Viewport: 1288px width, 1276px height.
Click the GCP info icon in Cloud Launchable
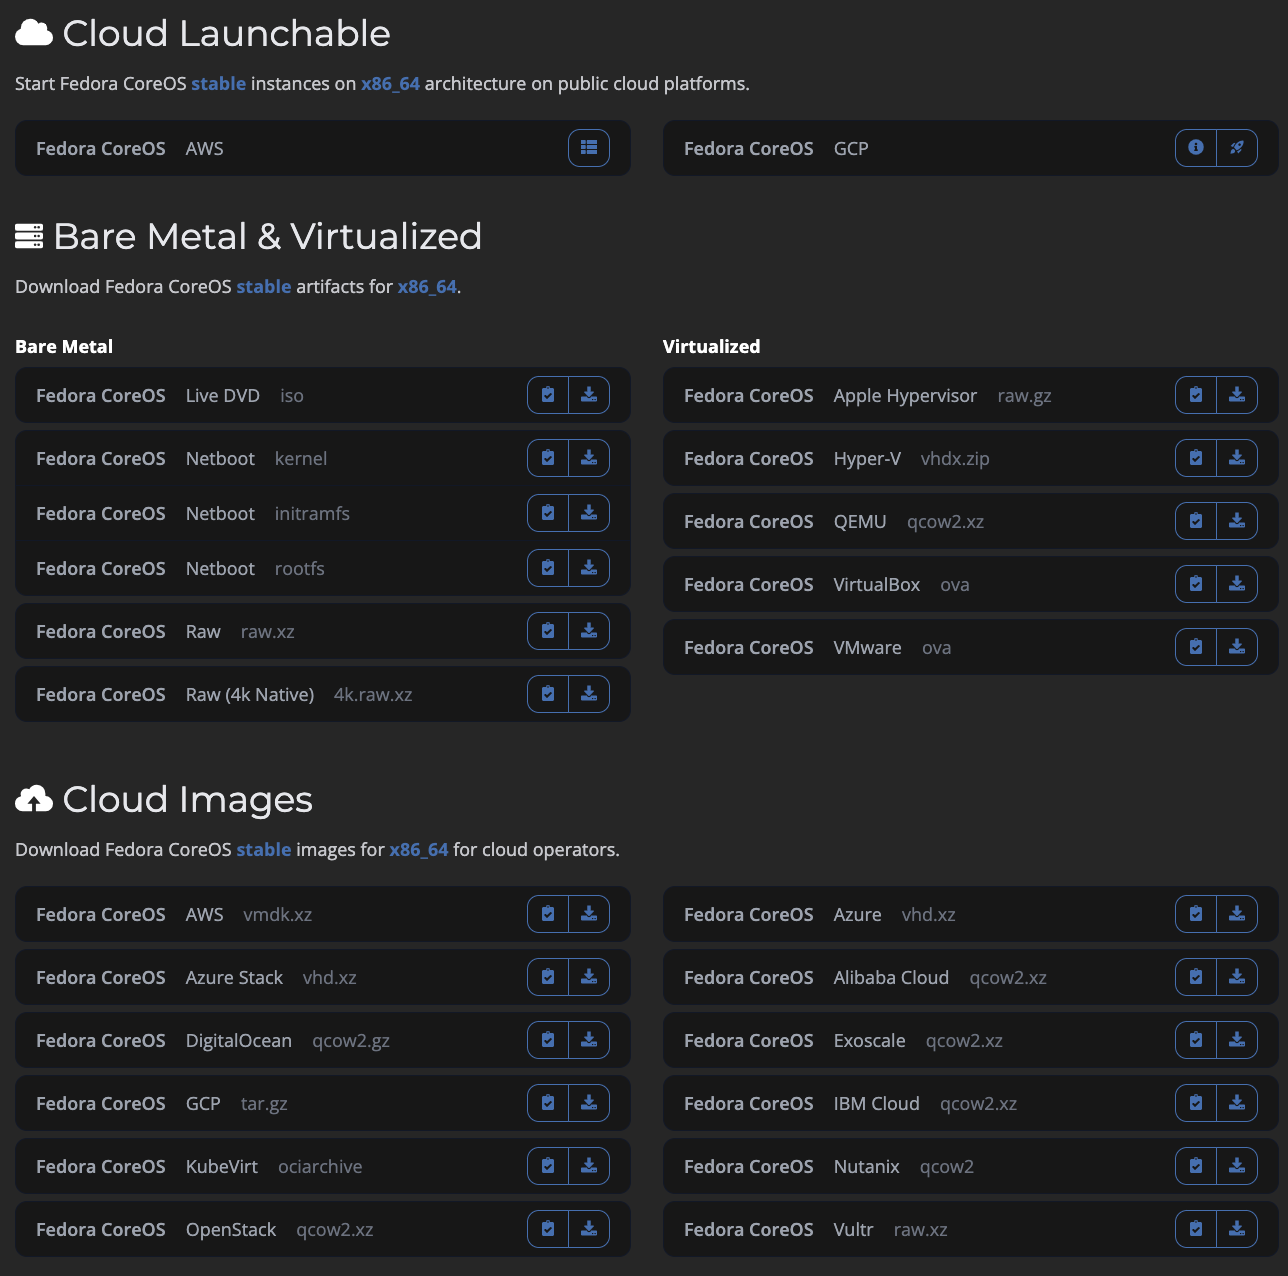click(x=1196, y=148)
